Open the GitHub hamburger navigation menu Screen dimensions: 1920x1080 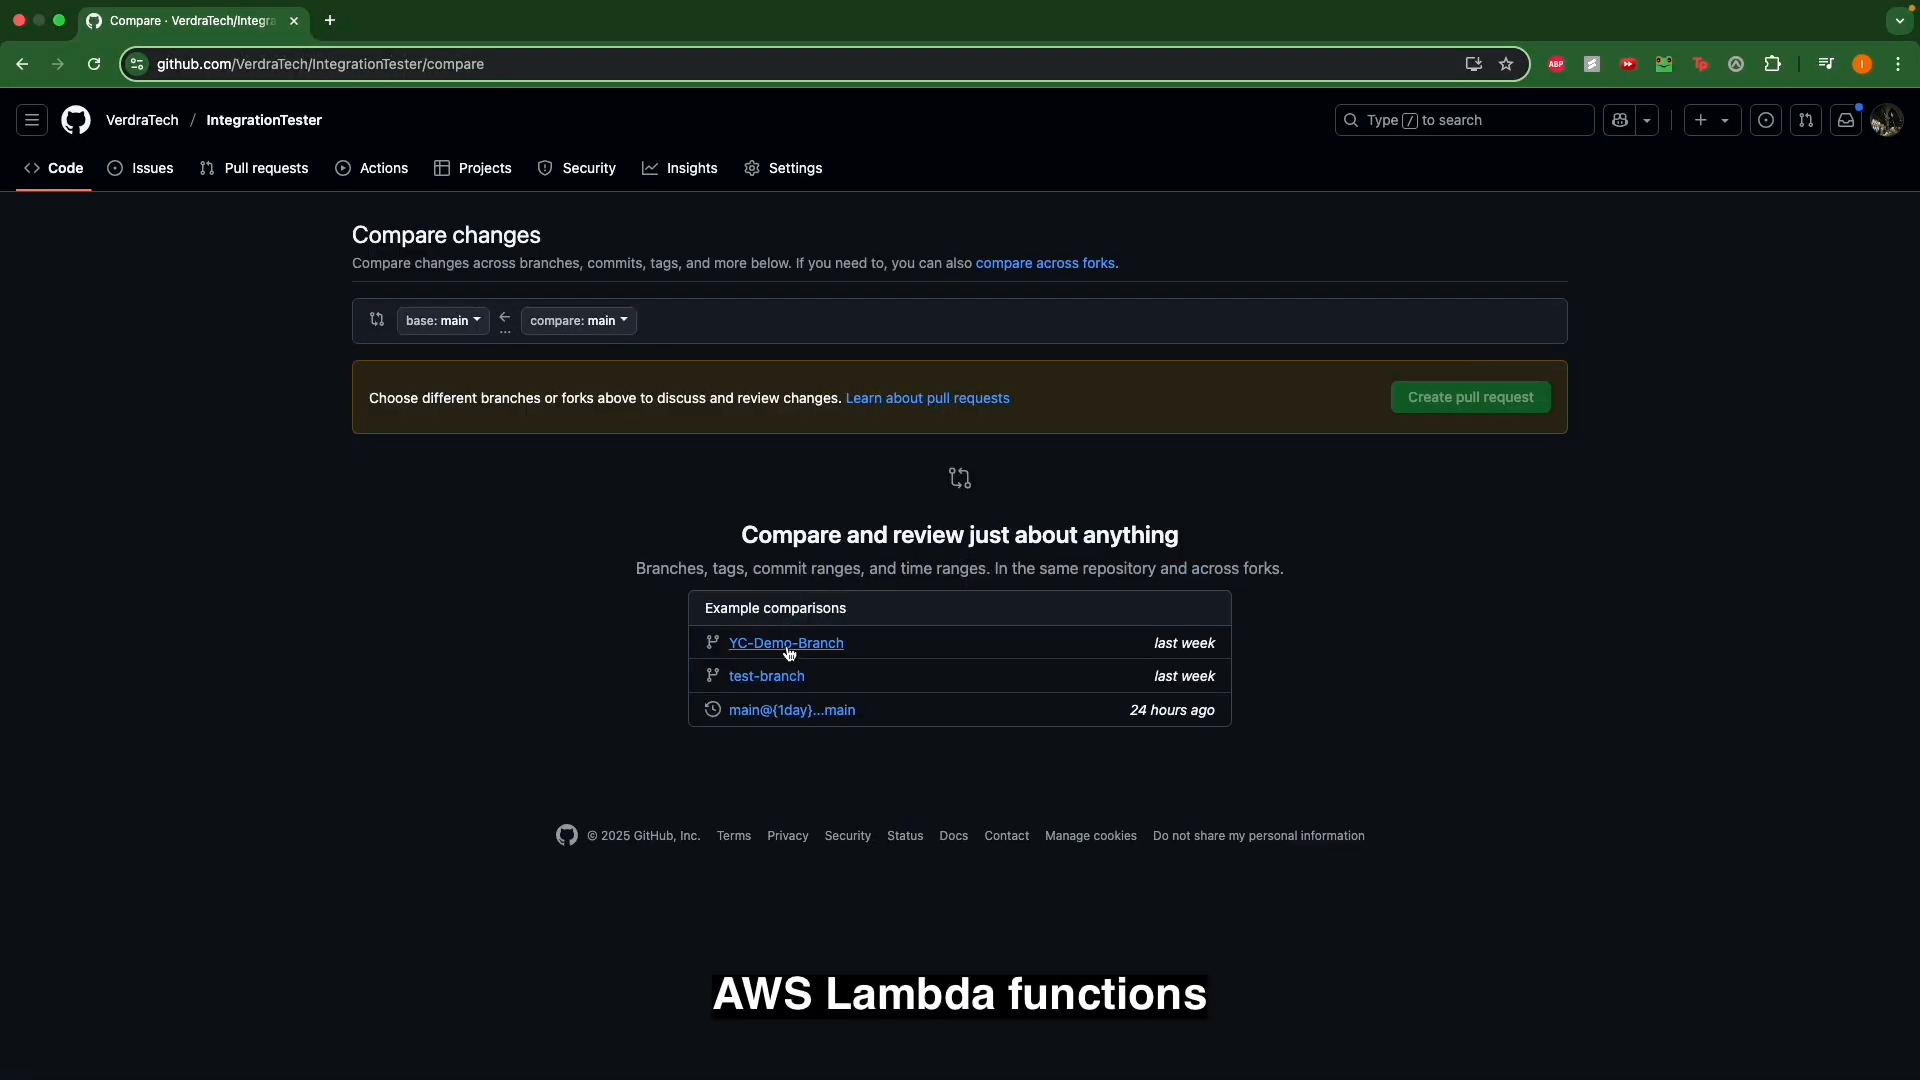click(32, 120)
